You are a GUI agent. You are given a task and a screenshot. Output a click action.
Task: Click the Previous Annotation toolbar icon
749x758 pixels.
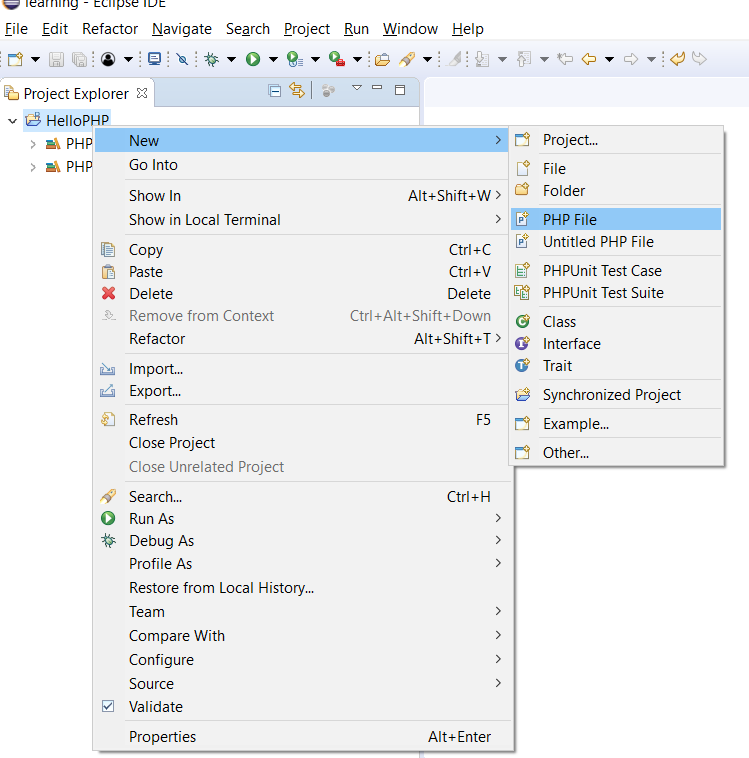(524, 59)
